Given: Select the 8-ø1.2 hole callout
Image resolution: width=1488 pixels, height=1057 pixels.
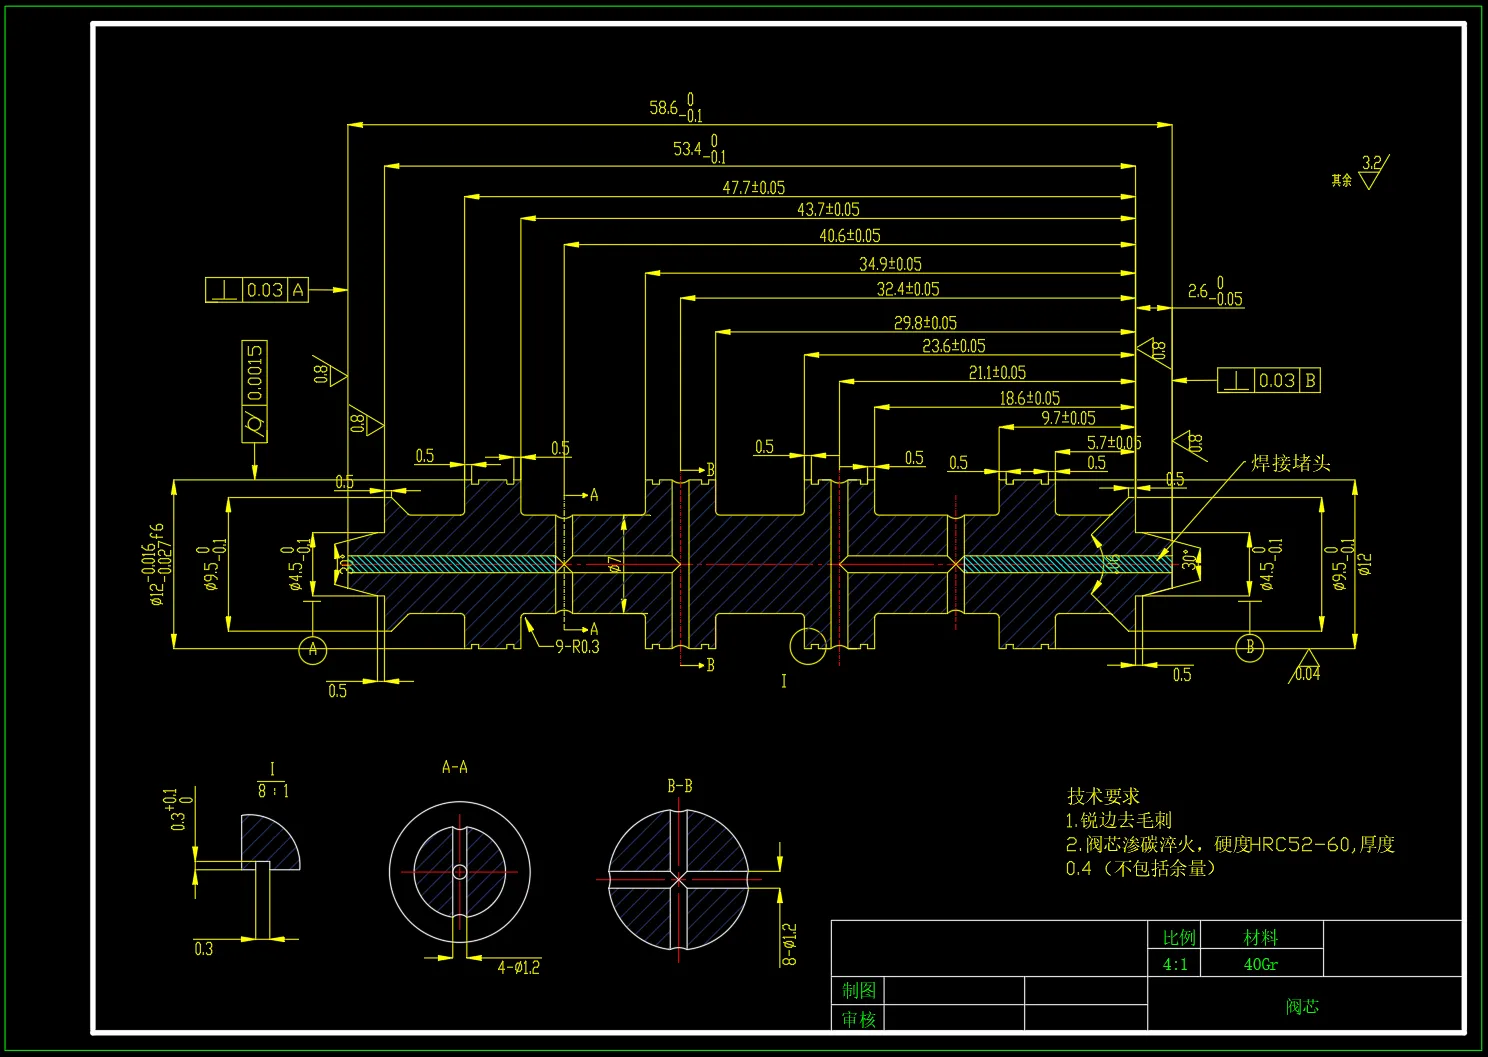Looking at the screenshot, I should pos(789,945).
